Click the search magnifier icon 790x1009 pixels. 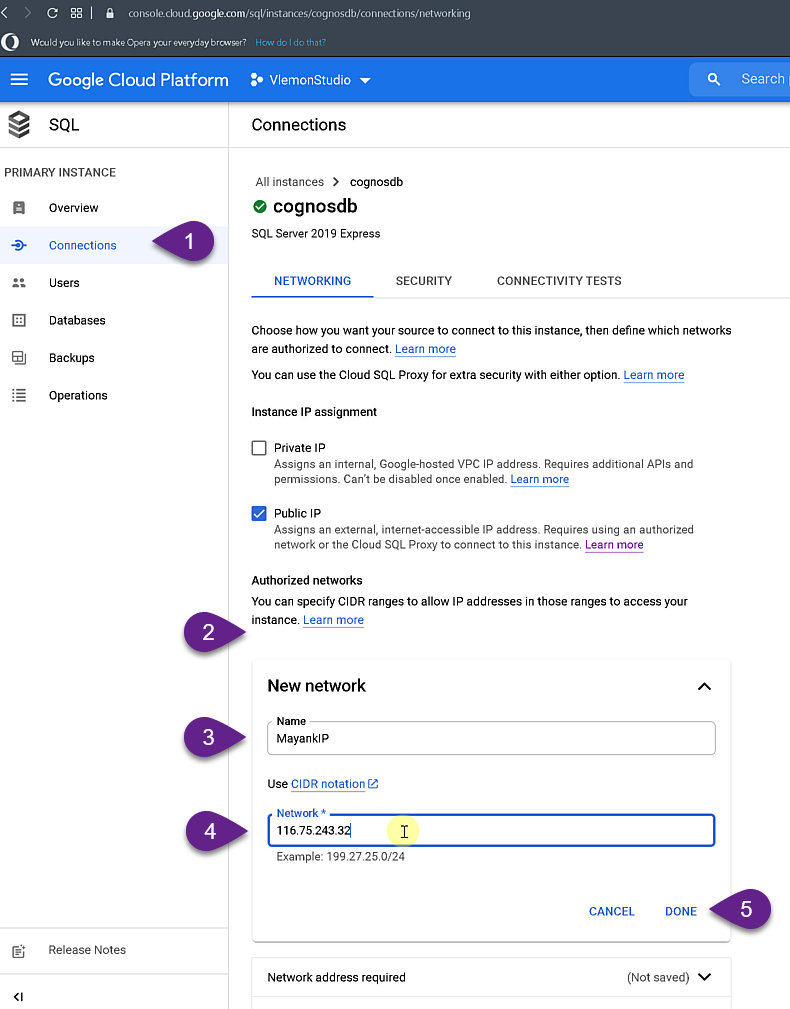(x=713, y=80)
